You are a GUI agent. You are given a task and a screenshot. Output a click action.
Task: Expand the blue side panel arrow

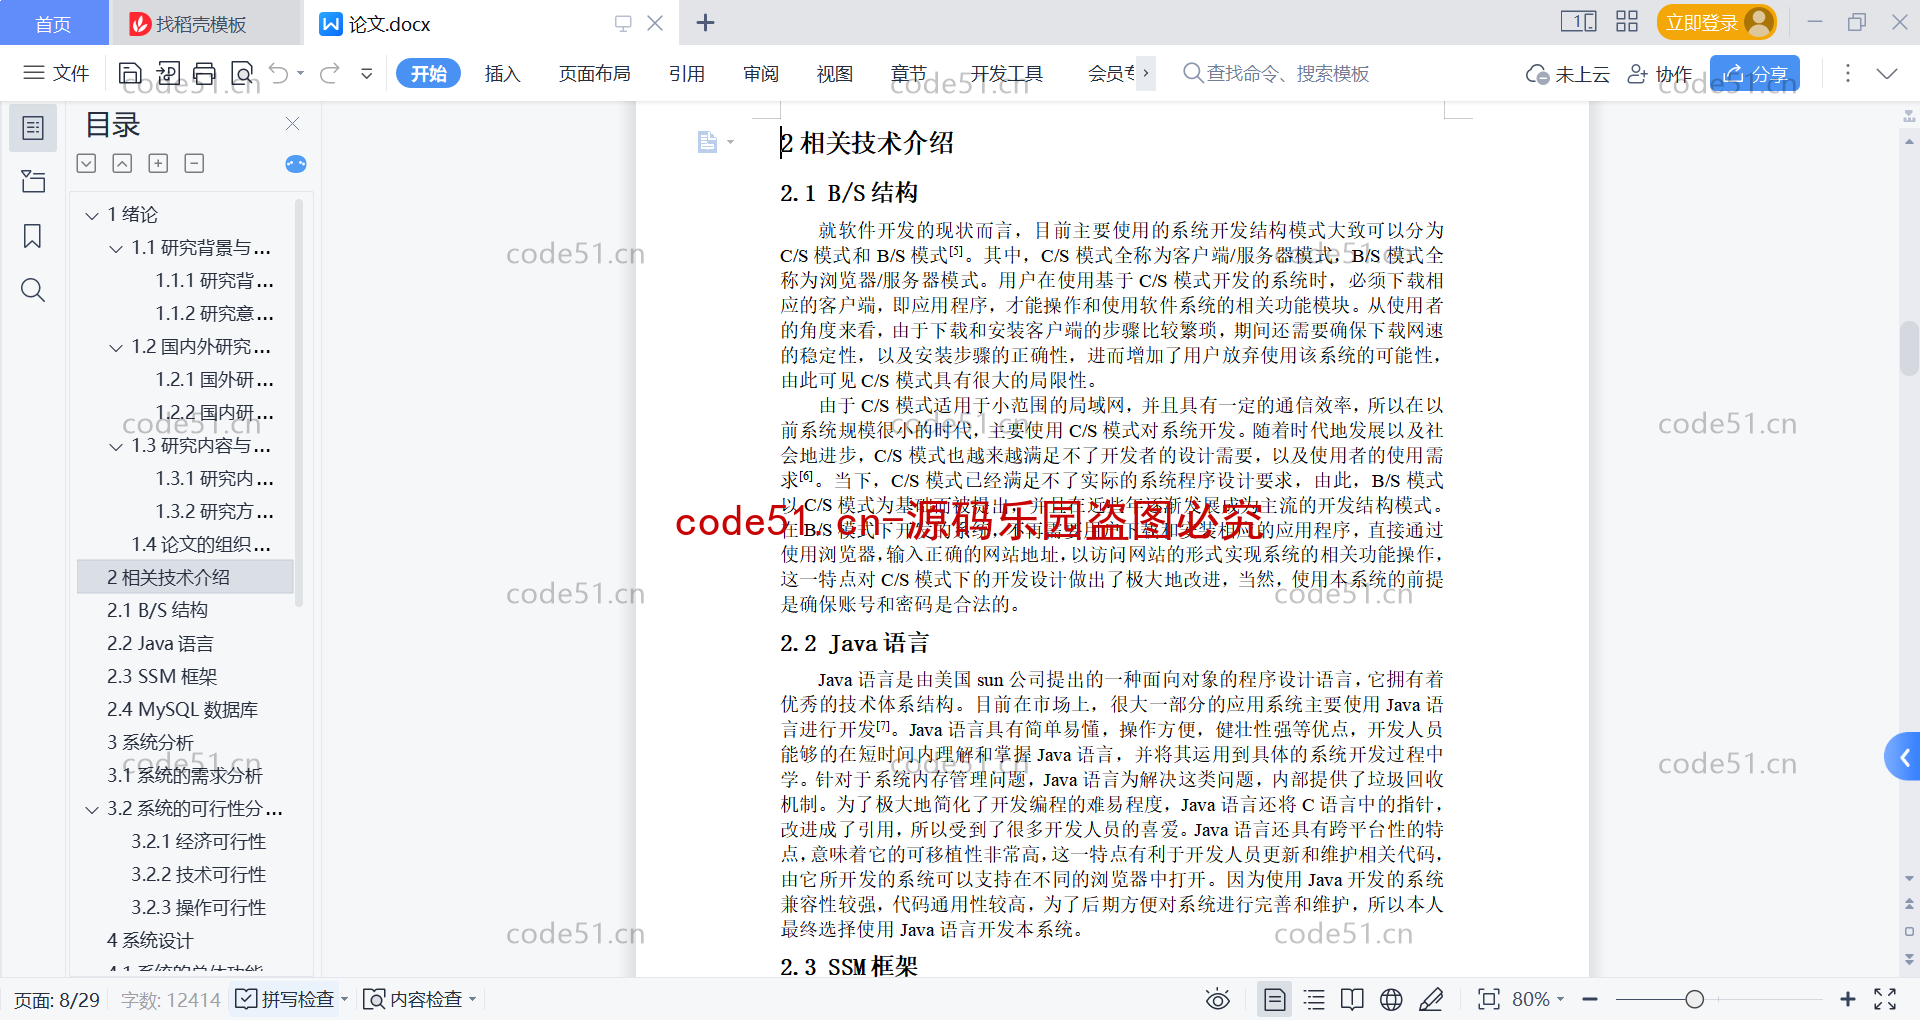pyautogui.click(x=1903, y=758)
